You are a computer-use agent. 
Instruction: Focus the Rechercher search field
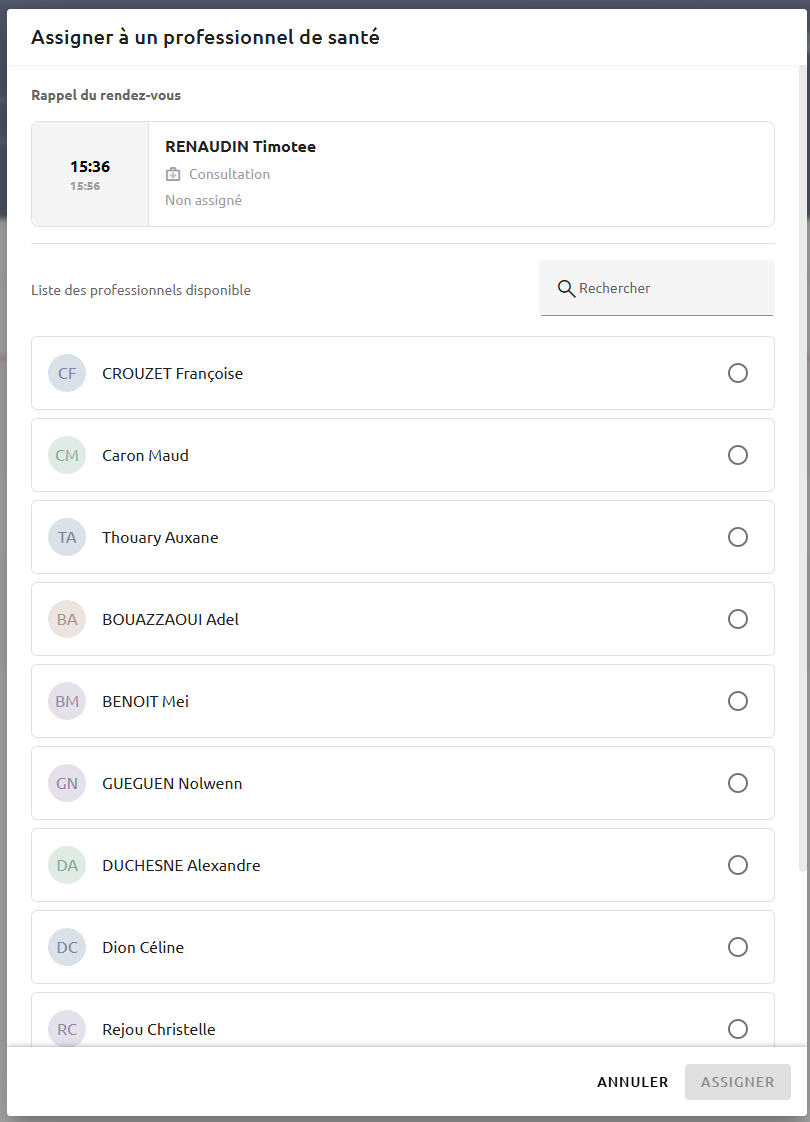click(x=657, y=288)
